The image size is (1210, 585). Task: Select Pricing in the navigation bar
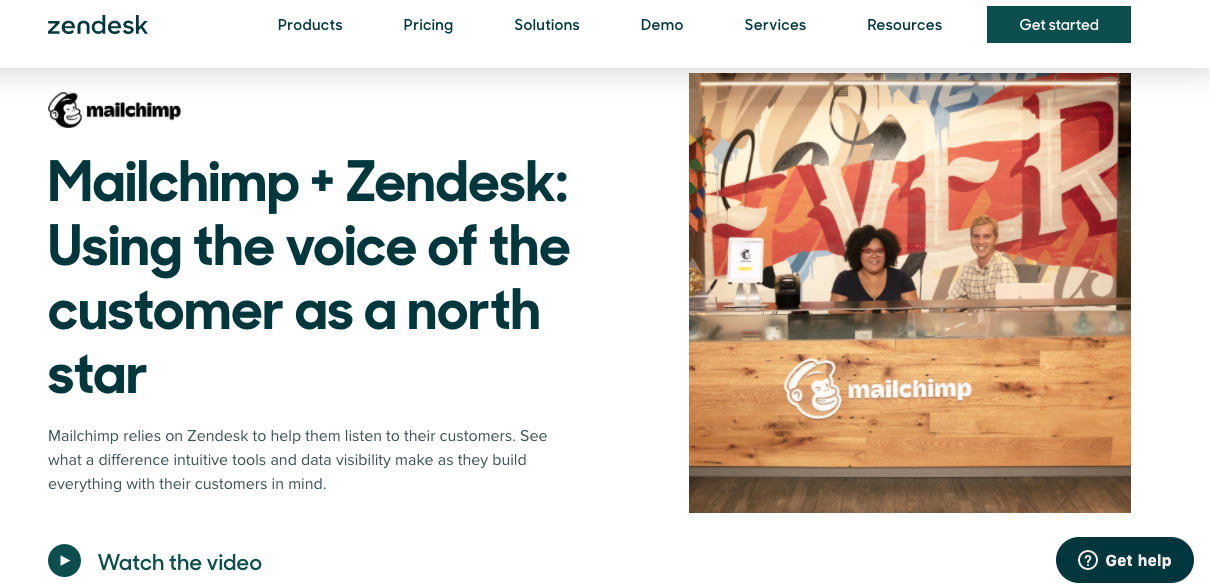pos(428,25)
